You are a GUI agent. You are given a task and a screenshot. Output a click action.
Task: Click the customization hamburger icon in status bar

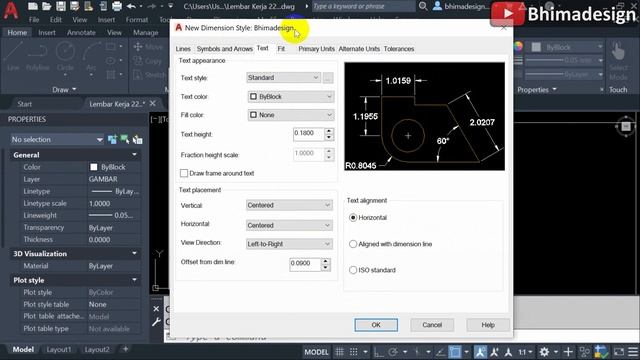click(x=633, y=352)
